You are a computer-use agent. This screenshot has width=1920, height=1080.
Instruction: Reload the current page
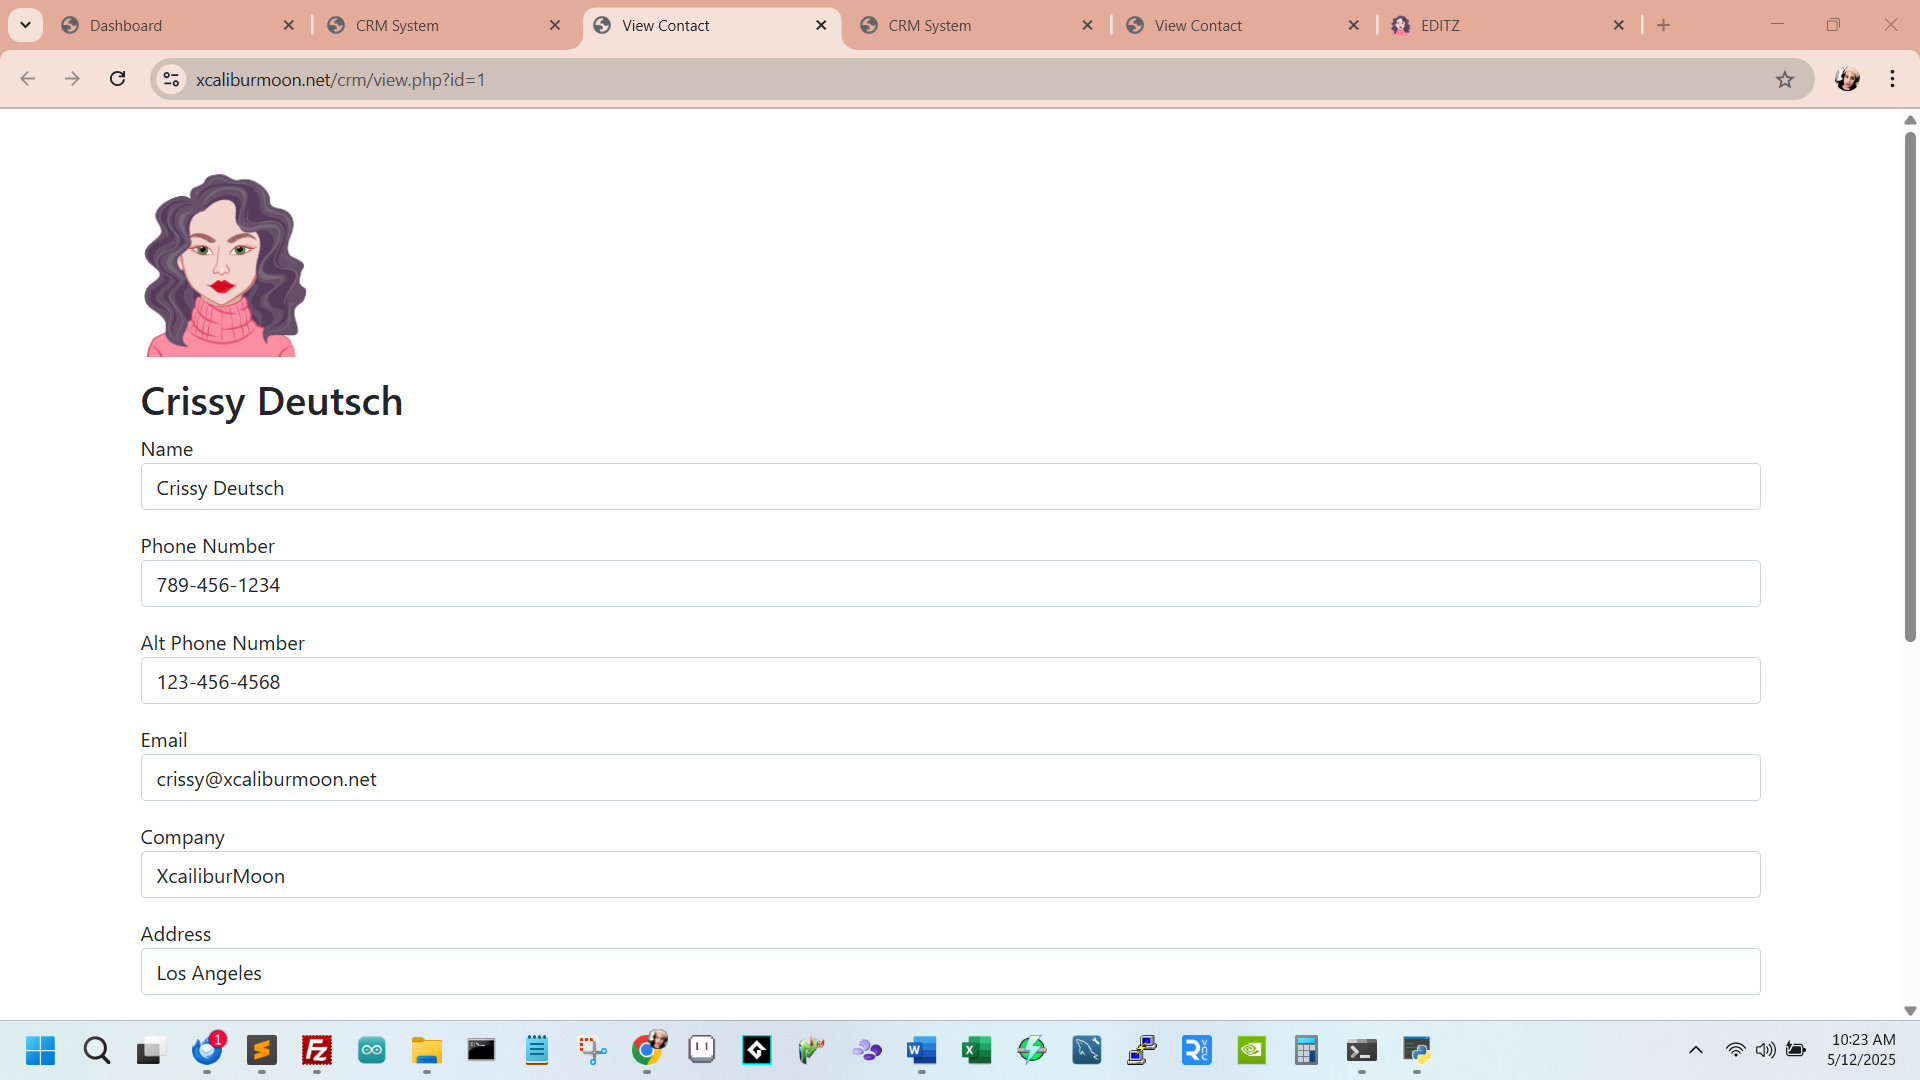click(x=118, y=79)
